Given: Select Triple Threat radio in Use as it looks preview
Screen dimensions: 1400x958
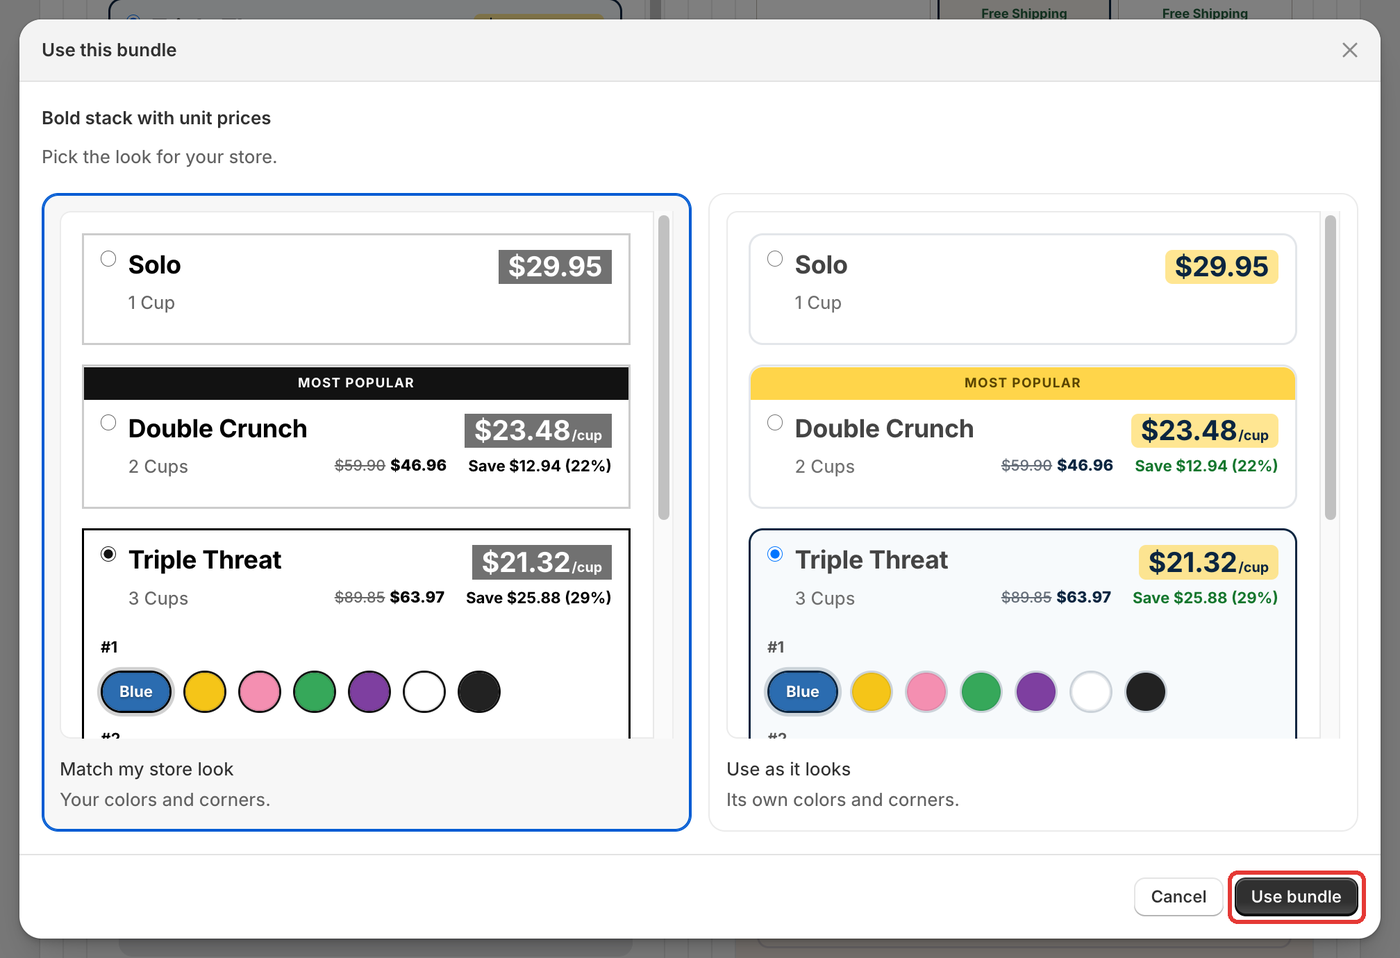Looking at the screenshot, I should point(775,554).
